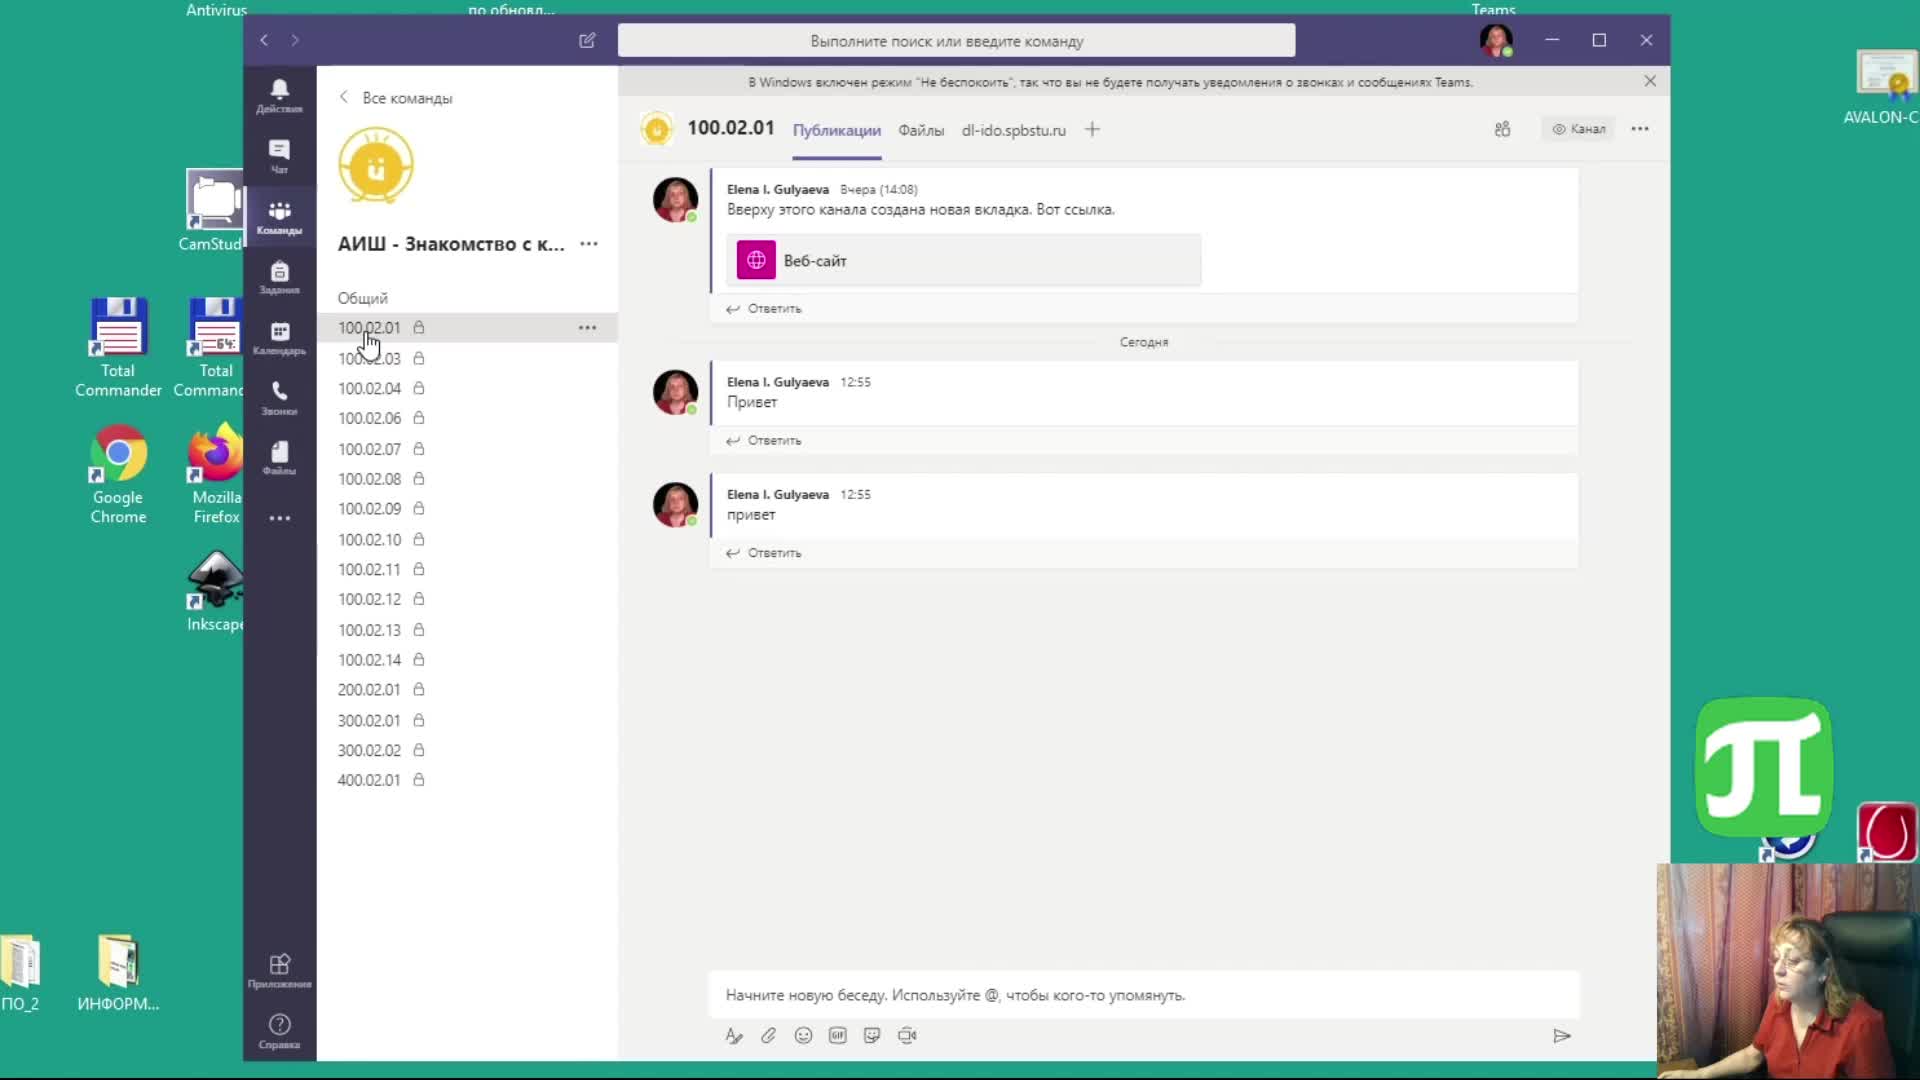
Task: Click the Google Chrome desktop shortcut
Action: click(x=118, y=475)
